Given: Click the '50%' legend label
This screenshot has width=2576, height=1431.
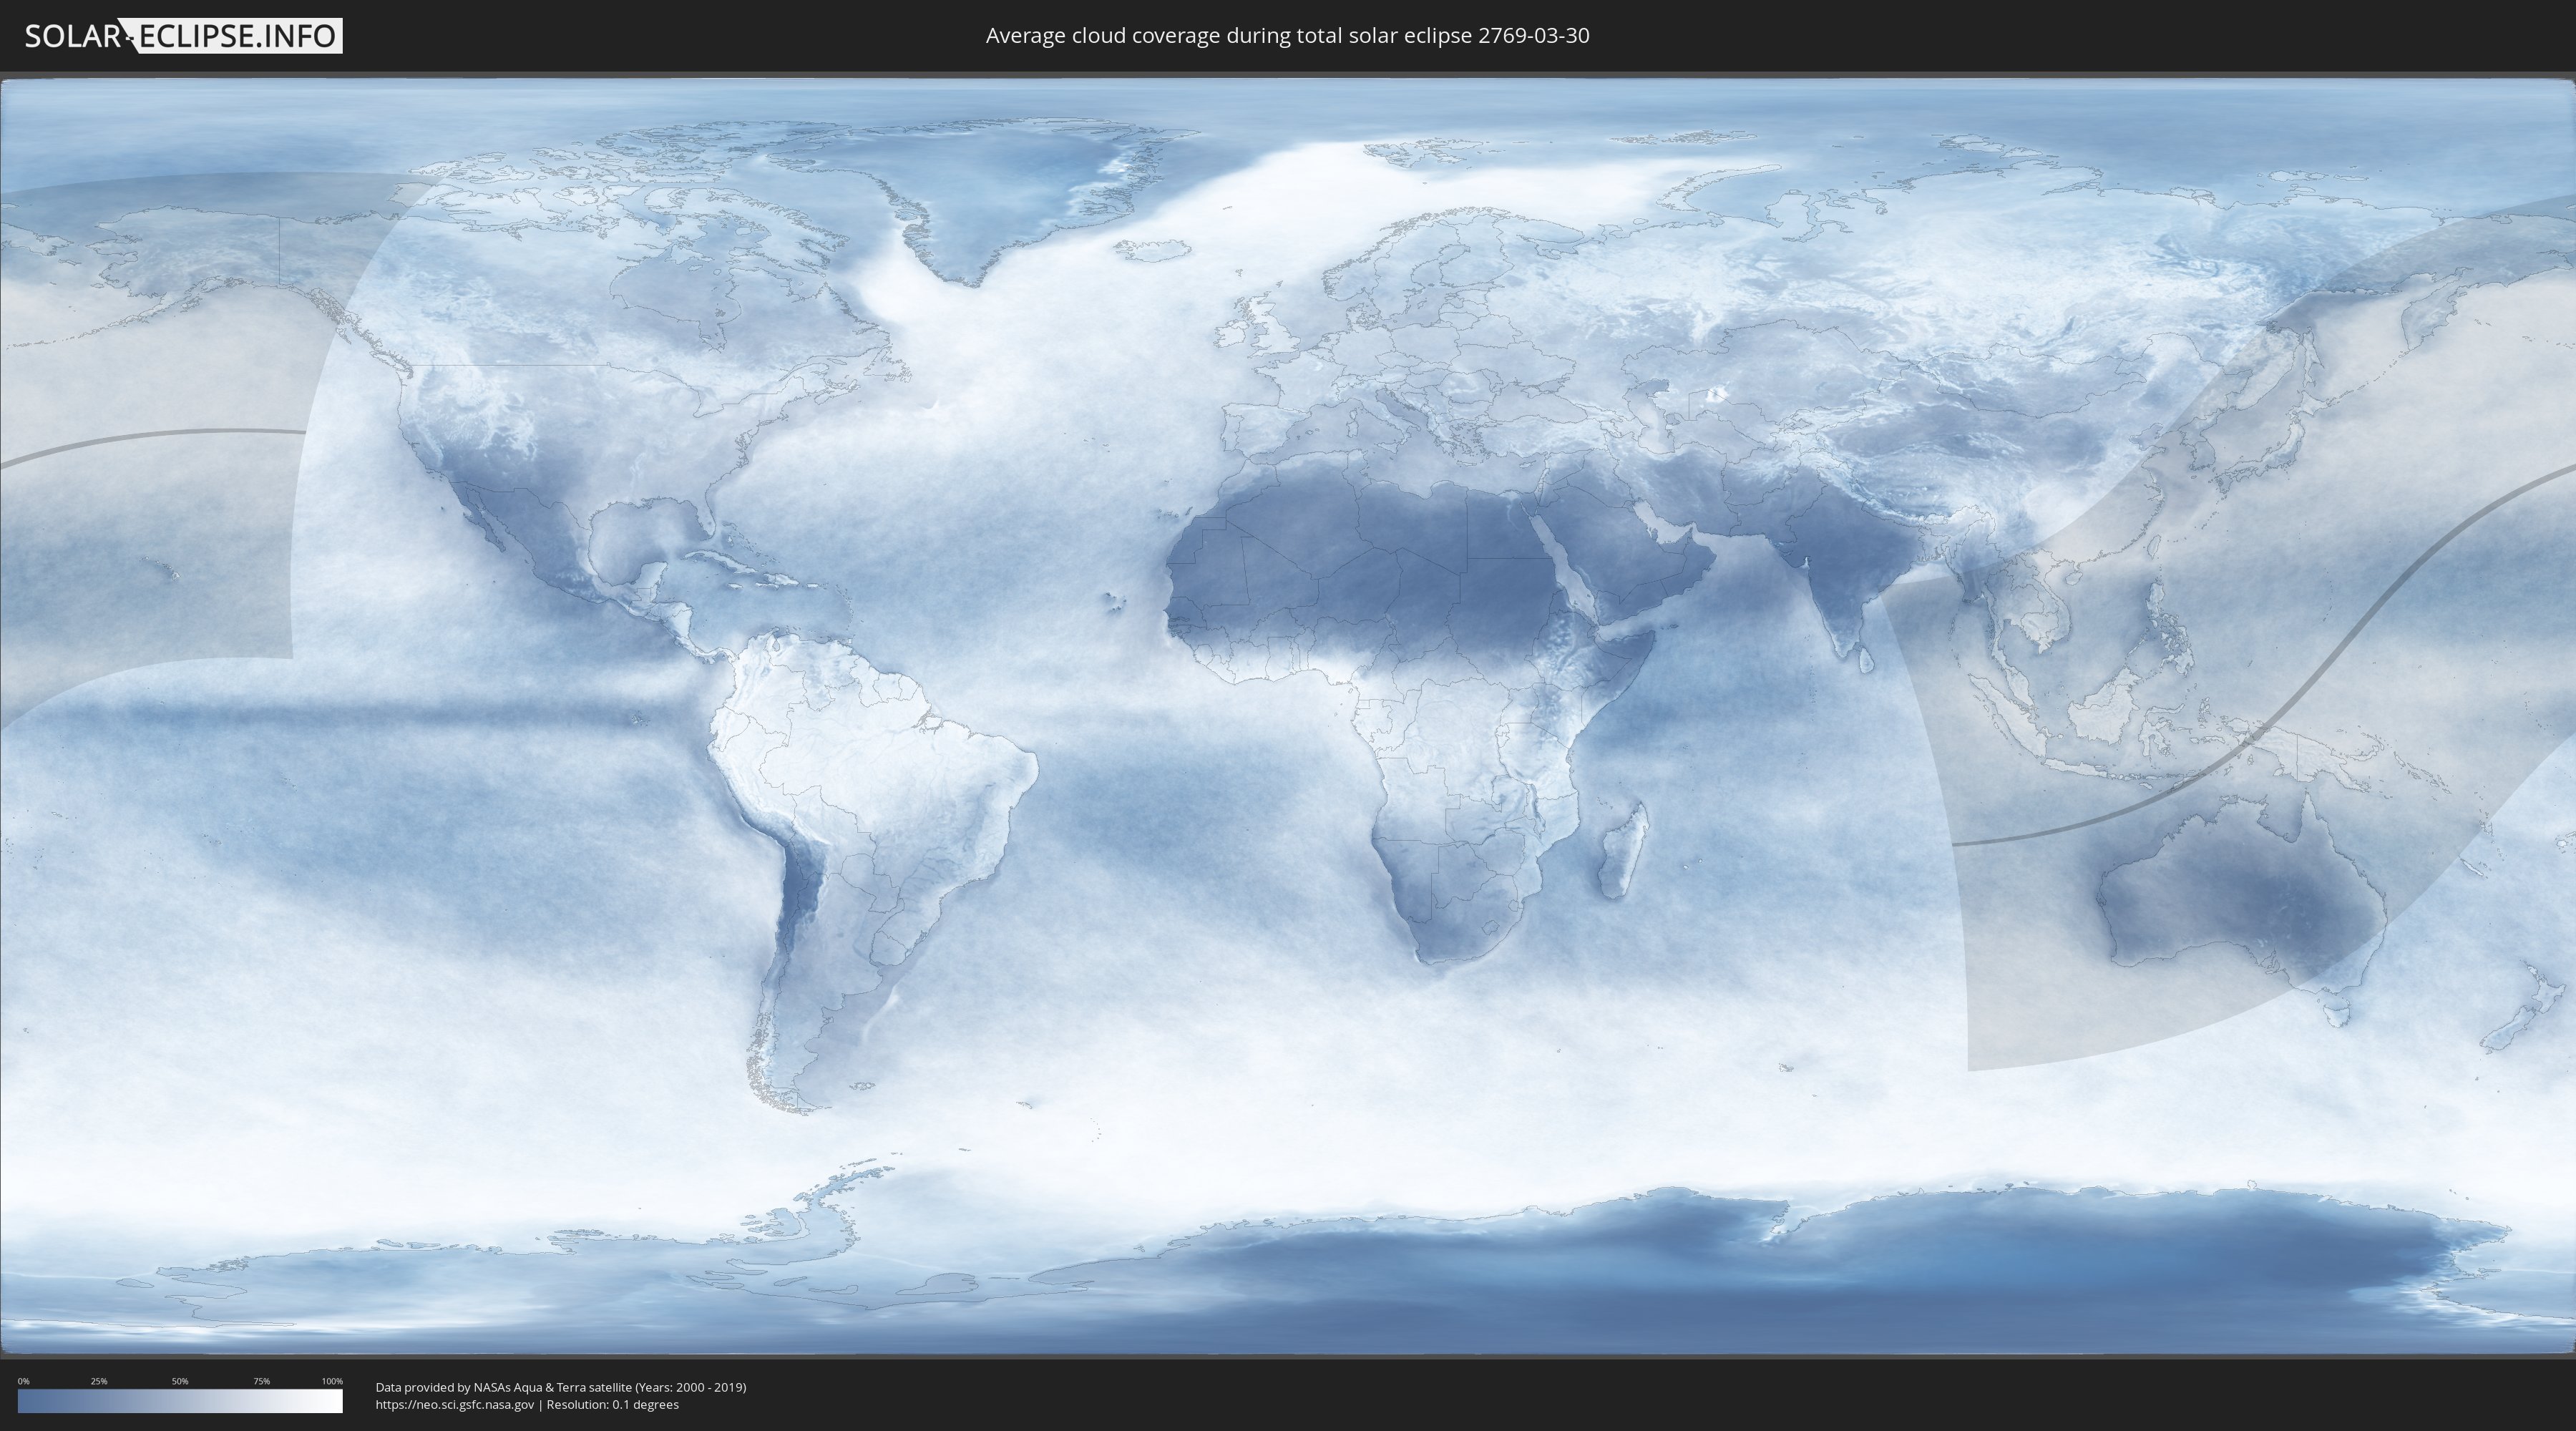Looking at the screenshot, I should (x=180, y=1381).
